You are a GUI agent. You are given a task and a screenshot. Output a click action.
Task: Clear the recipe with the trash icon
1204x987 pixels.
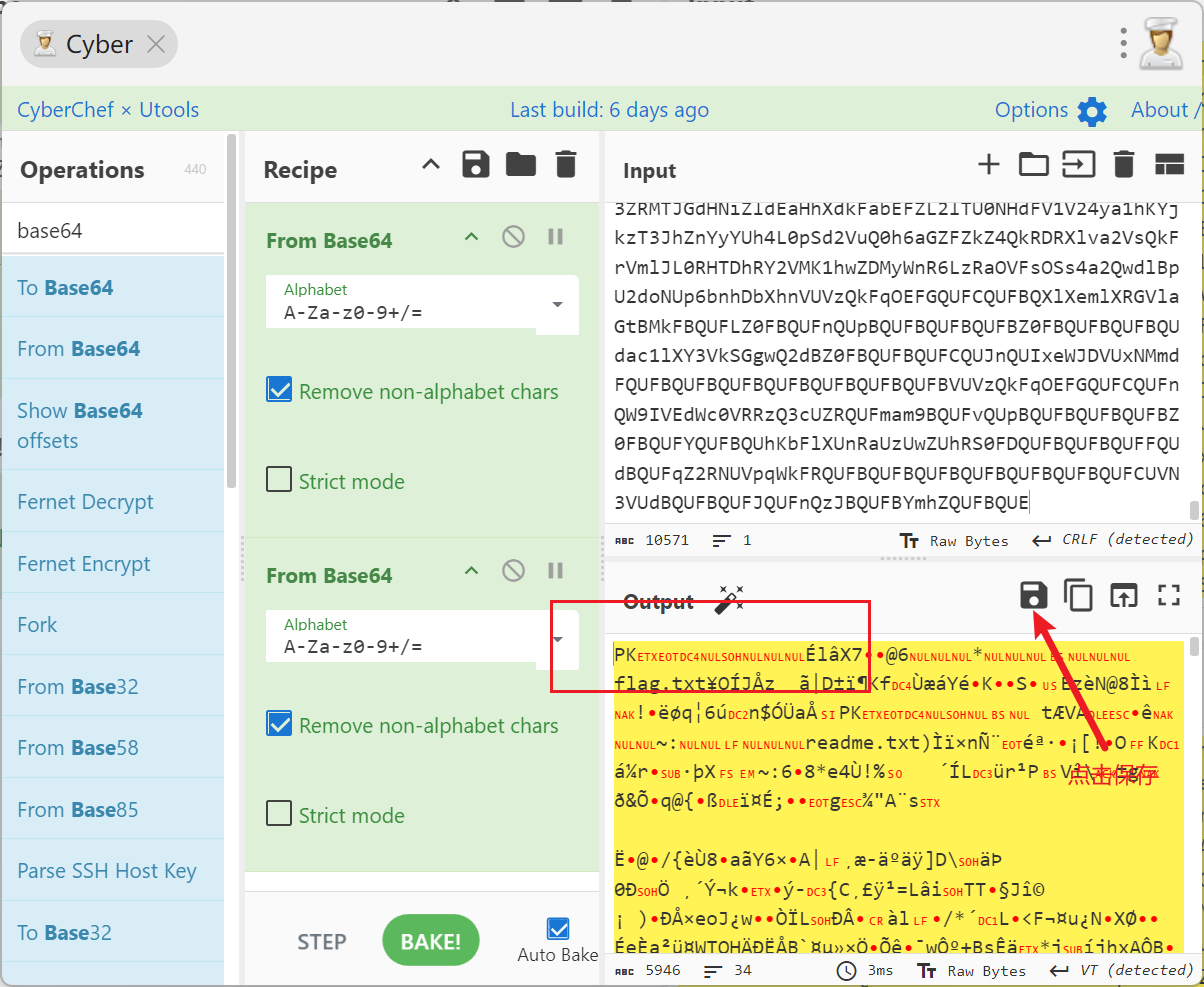click(x=566, y=165)
